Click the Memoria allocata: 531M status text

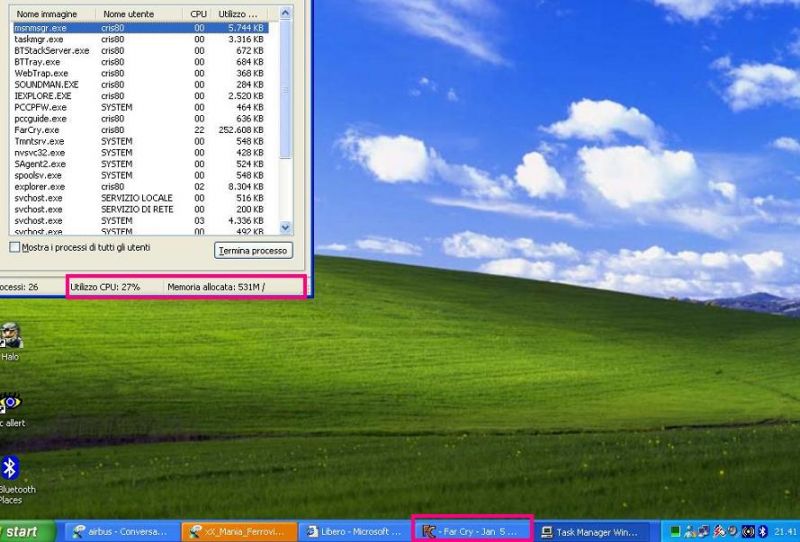tap(216, 287)
